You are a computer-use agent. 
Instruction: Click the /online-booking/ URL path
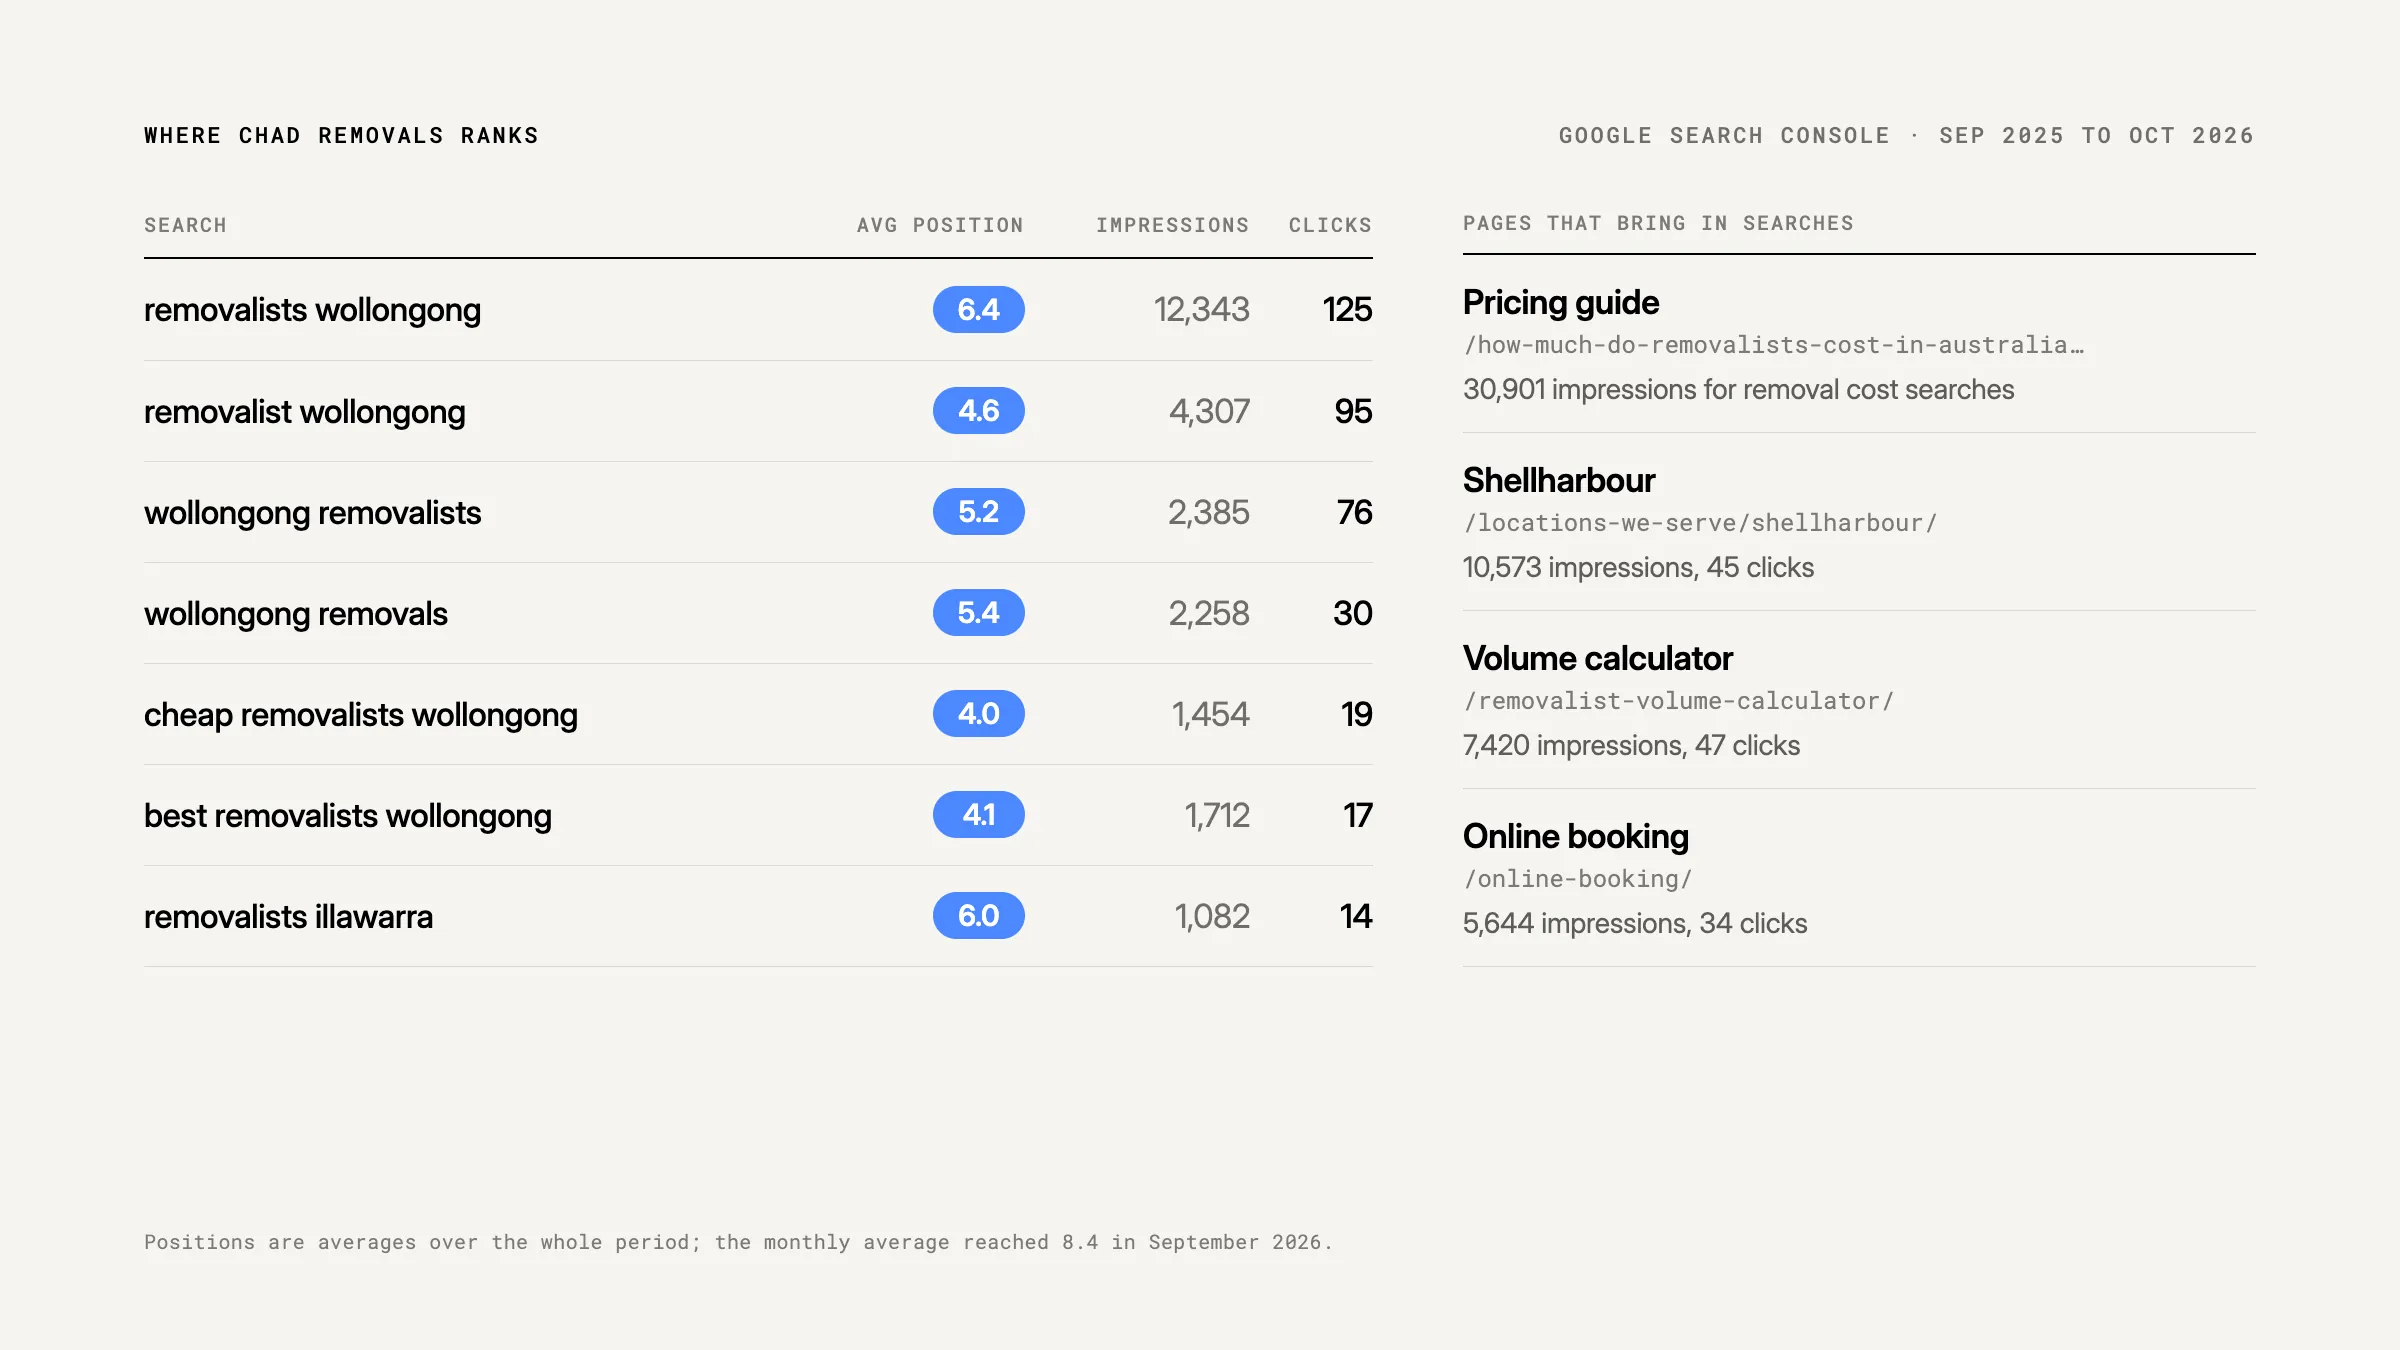tap(1577, 879)
